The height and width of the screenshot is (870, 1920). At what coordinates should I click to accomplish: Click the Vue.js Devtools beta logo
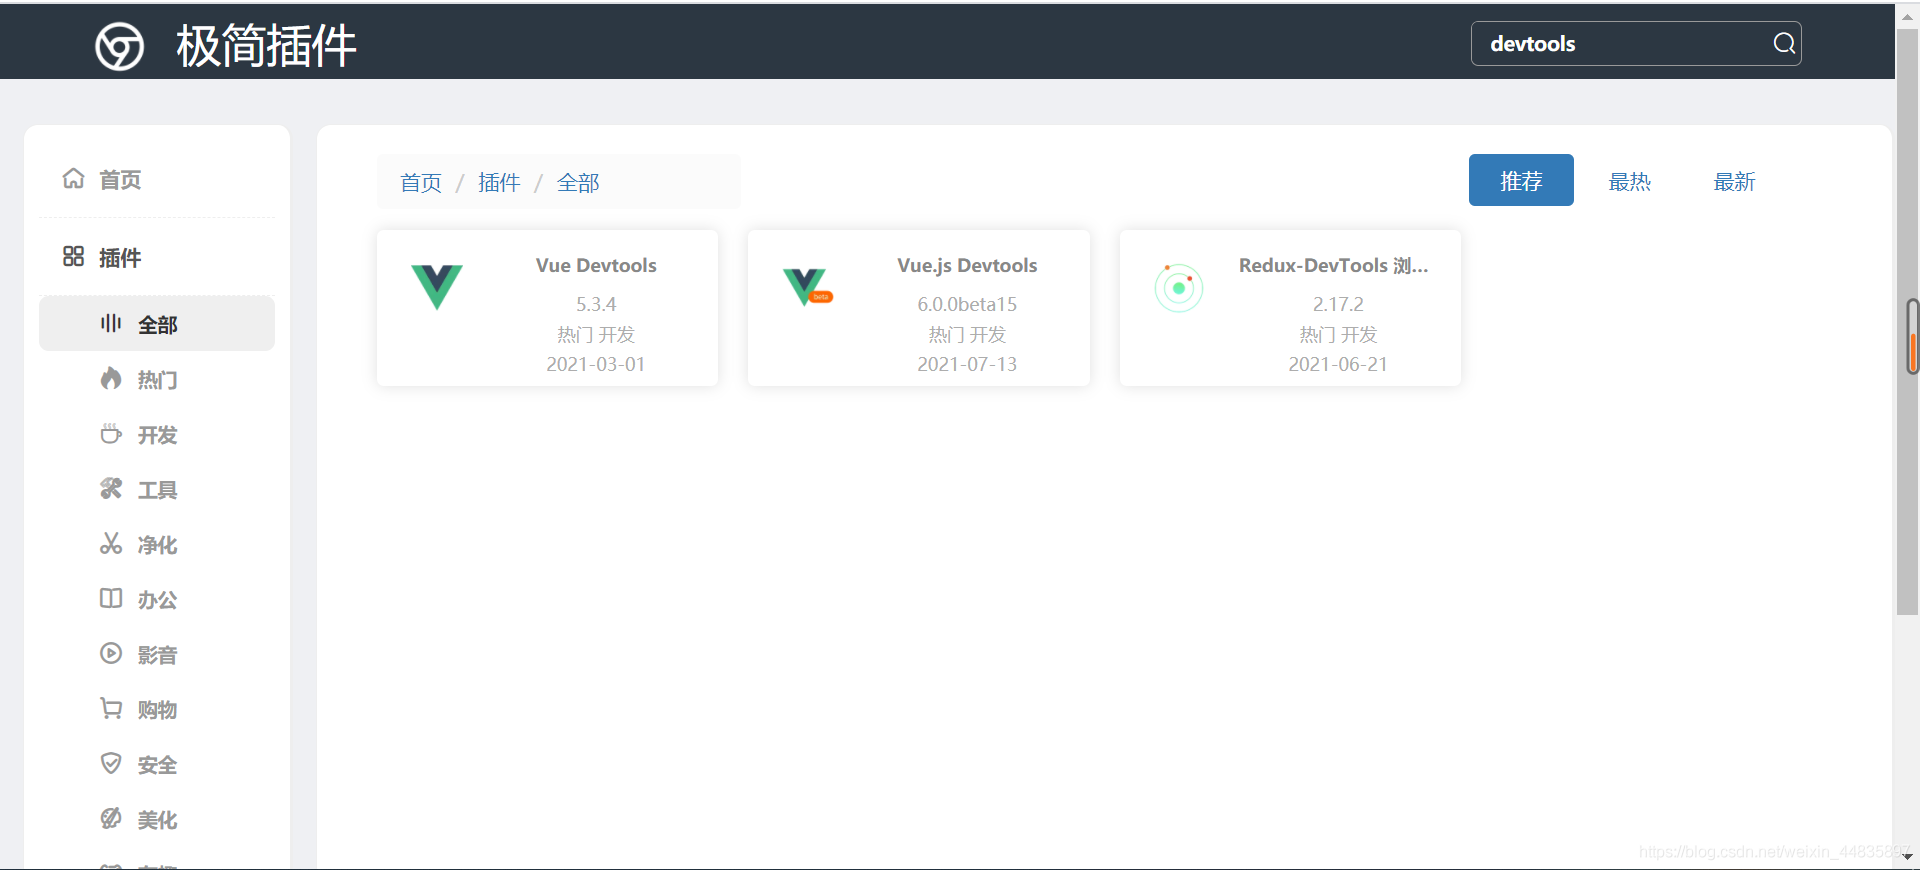tap(807, 287)
